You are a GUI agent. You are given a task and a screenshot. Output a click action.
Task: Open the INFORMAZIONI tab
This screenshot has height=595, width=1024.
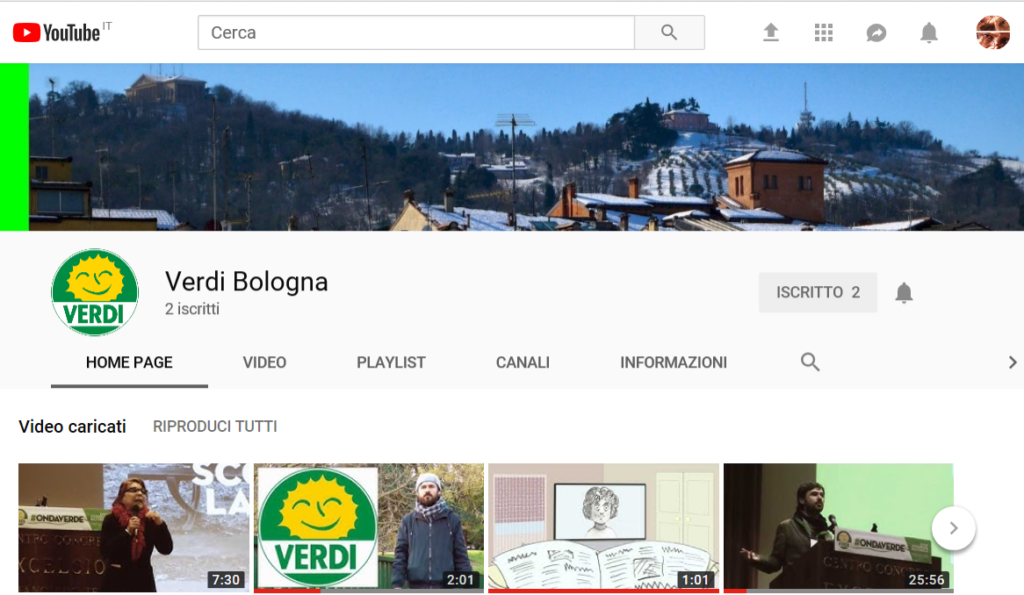point(673,362)
